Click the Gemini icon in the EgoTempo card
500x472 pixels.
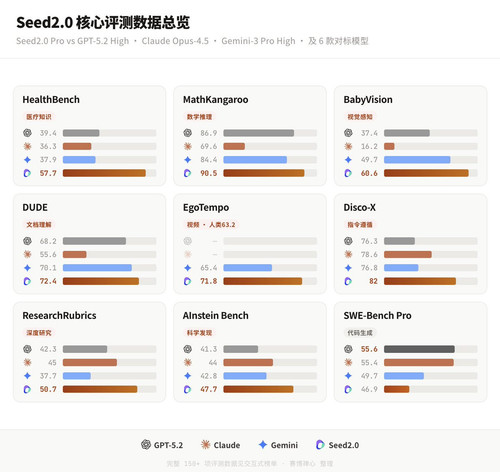(188, 268)
